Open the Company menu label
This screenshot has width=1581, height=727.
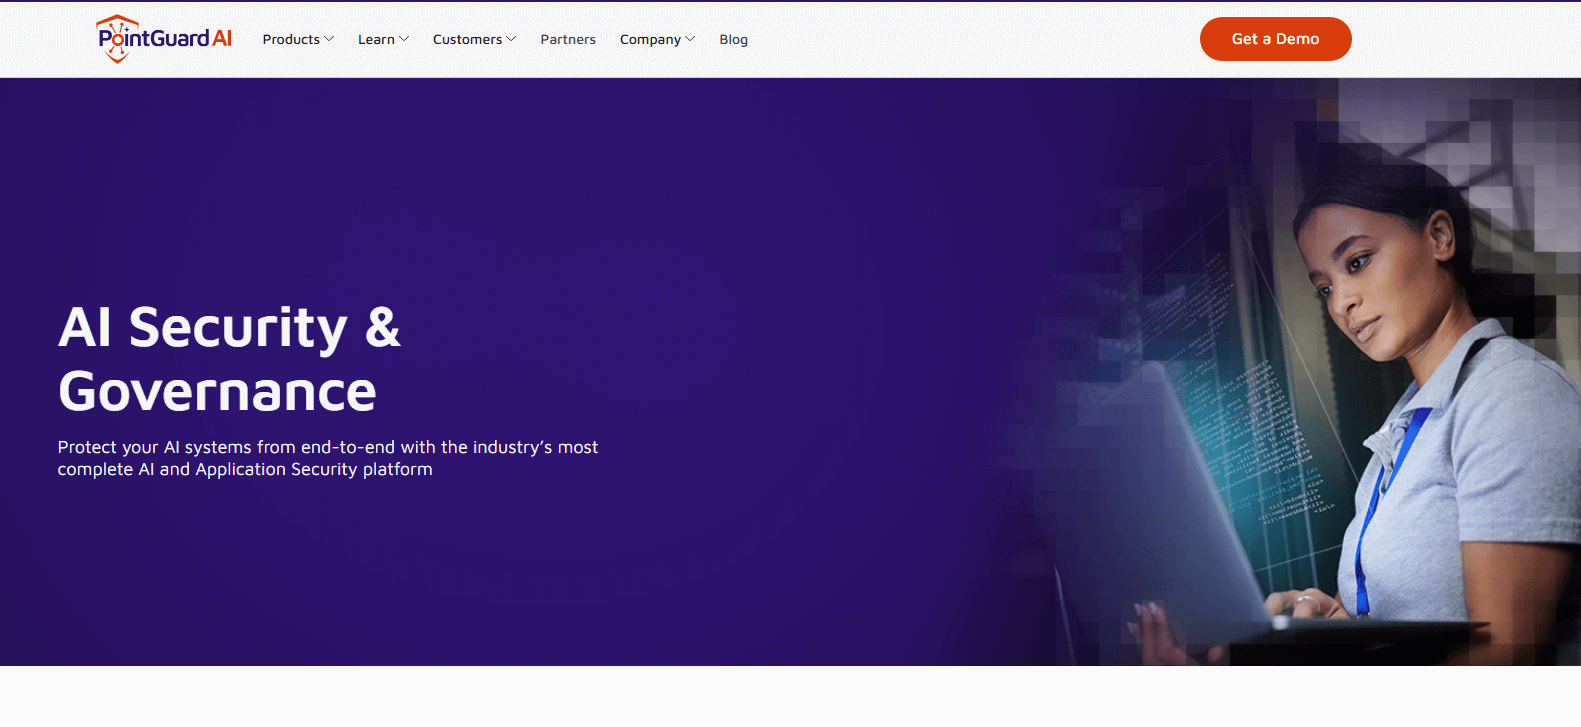click(650, 40)
